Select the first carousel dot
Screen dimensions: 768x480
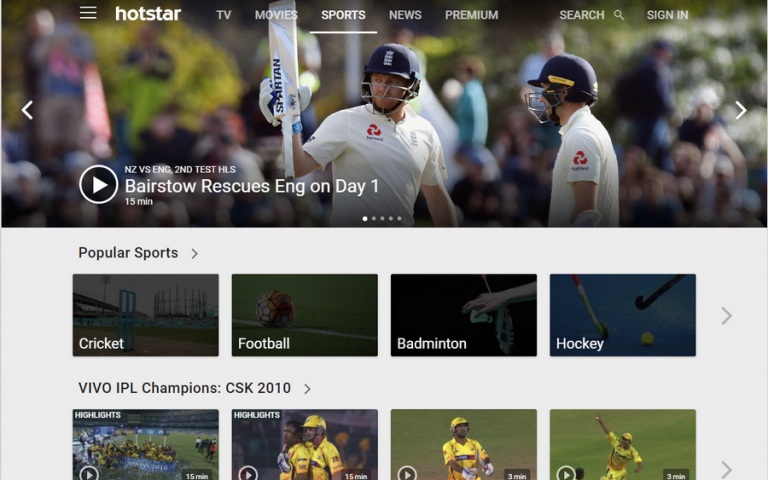point(365,218)
